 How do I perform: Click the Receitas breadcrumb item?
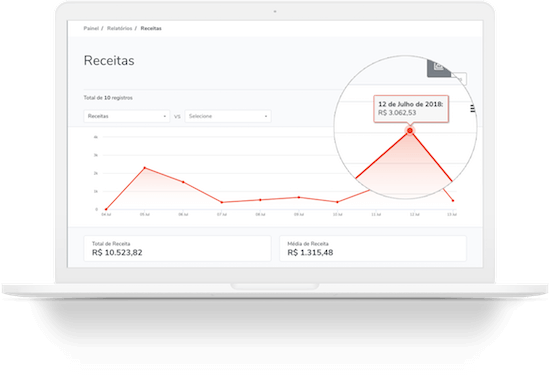[x=151, y=28]
